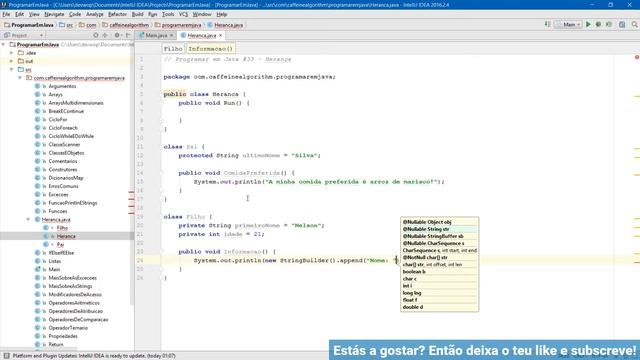Collapse the Heranca.java tree node
Image resolution: width=640 pixels, height=360 pixels.
click(28, 220)
